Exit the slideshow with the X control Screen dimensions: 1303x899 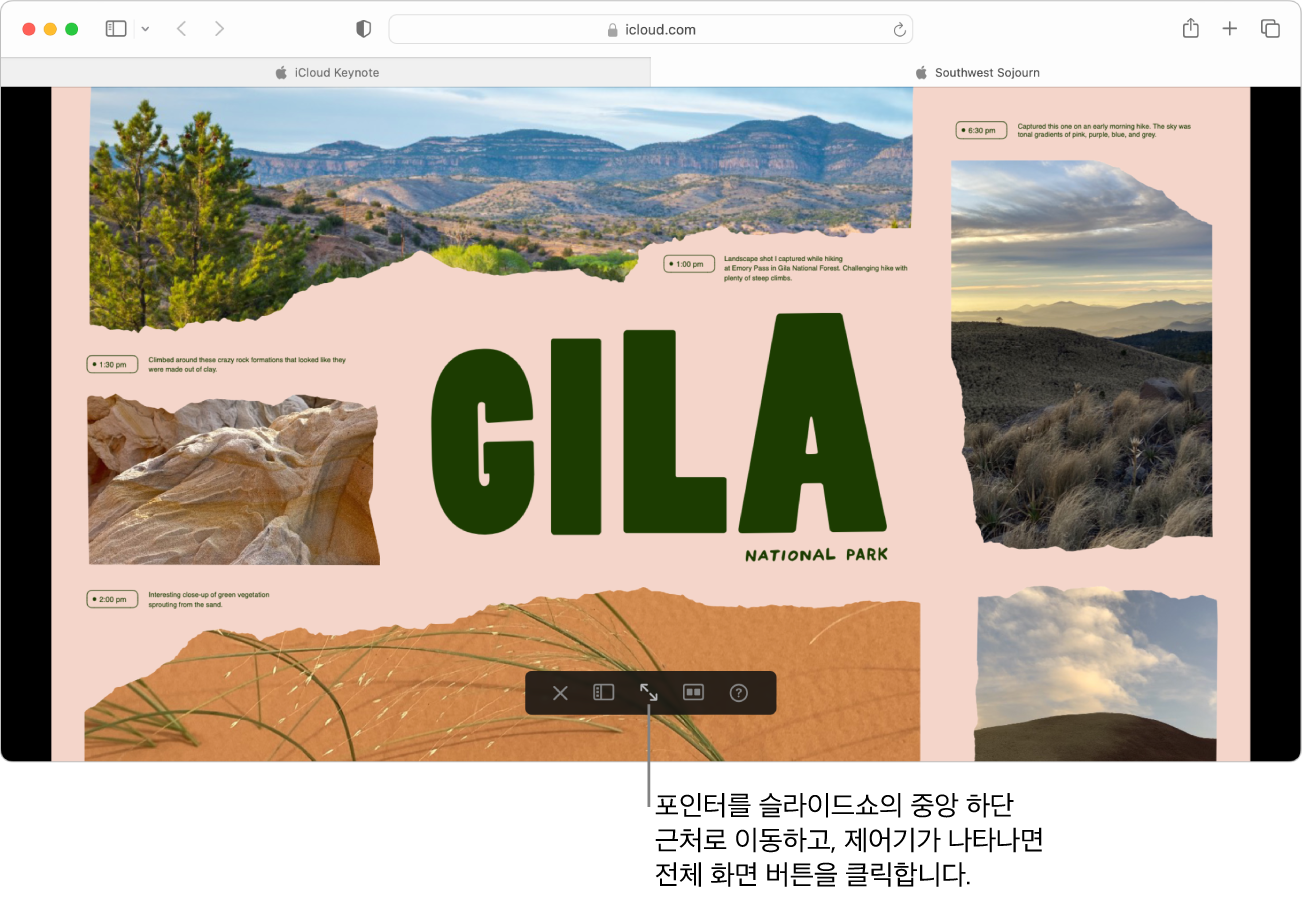pyautogui.click(x=560, y=693)
